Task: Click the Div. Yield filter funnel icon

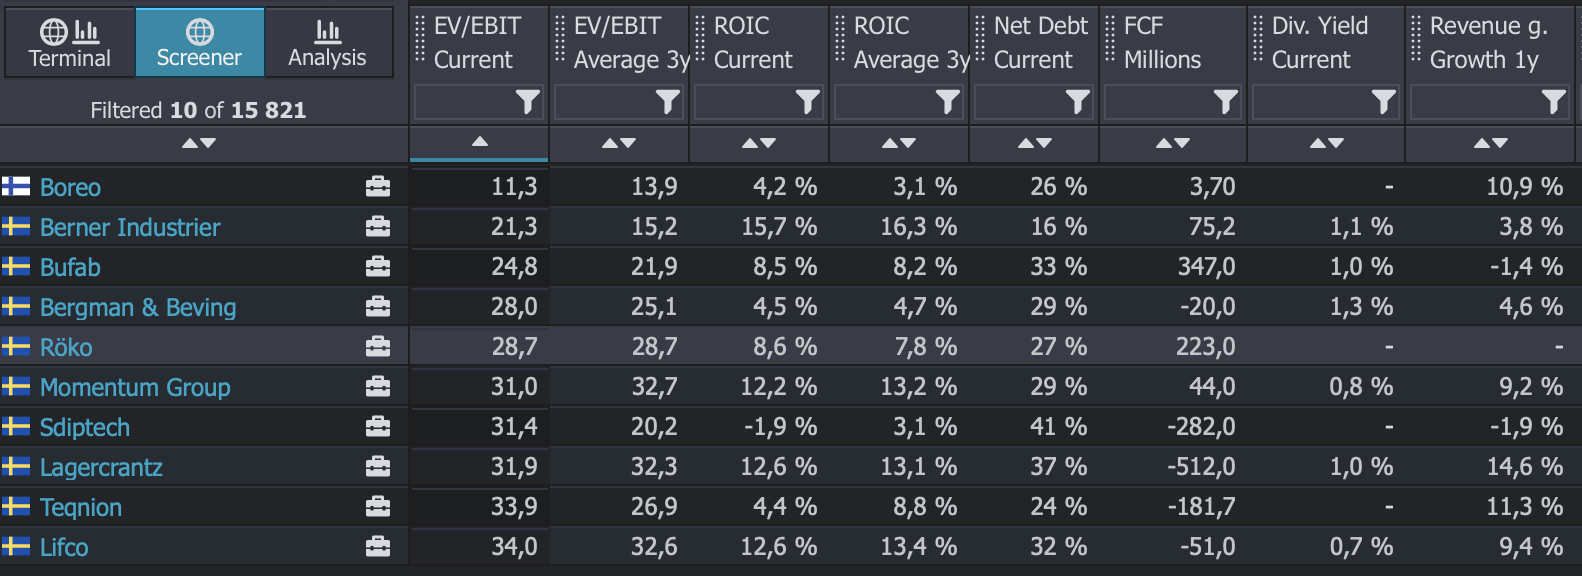Action: (1383, 102)
